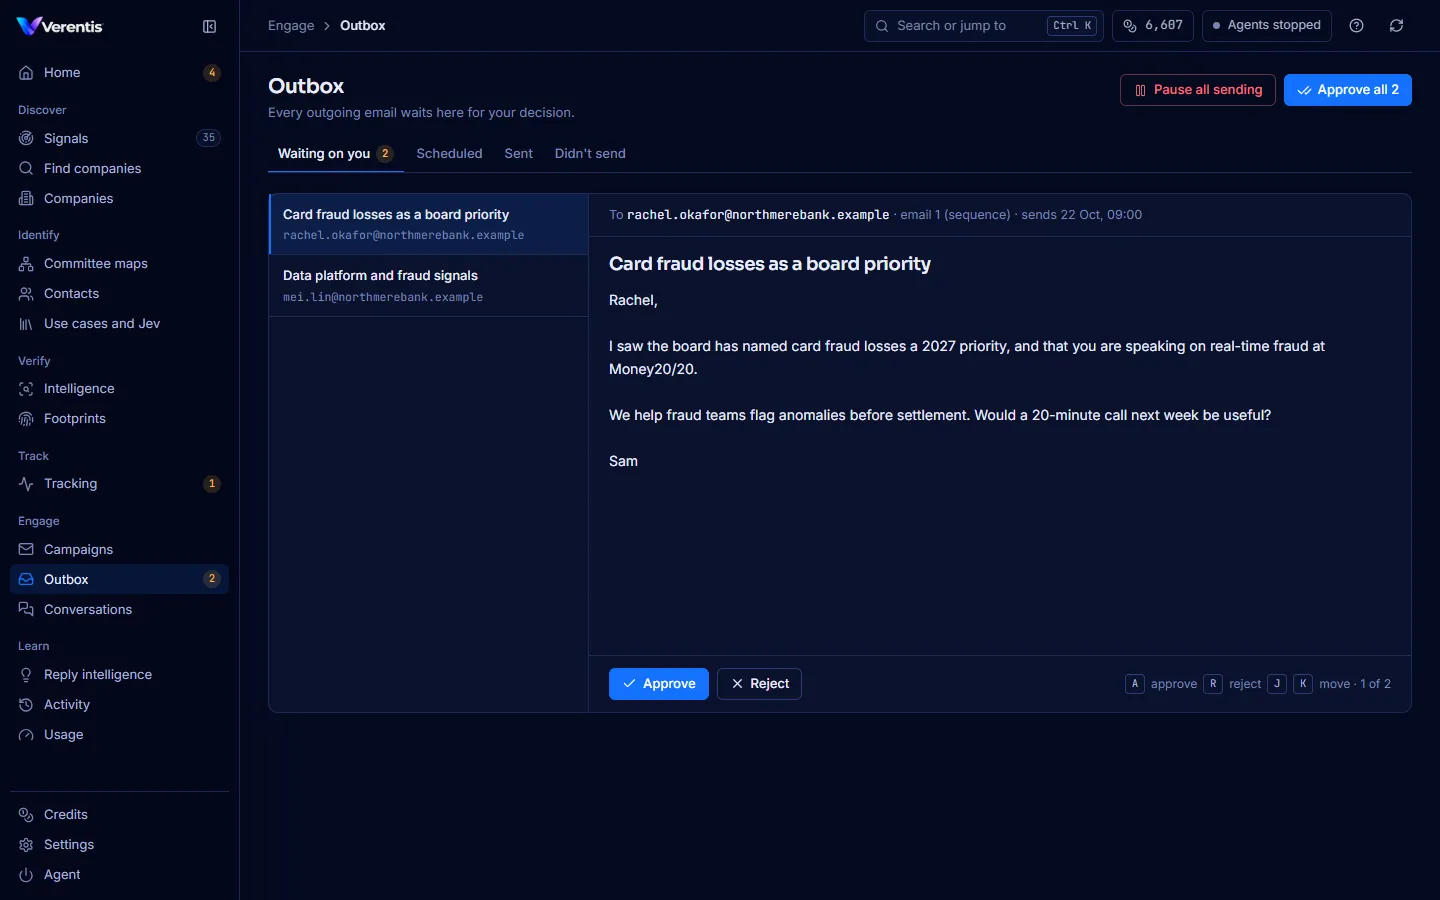This screenshot has width=1440, height=900.
Task: Approve the open email
Action: [659, 684]
